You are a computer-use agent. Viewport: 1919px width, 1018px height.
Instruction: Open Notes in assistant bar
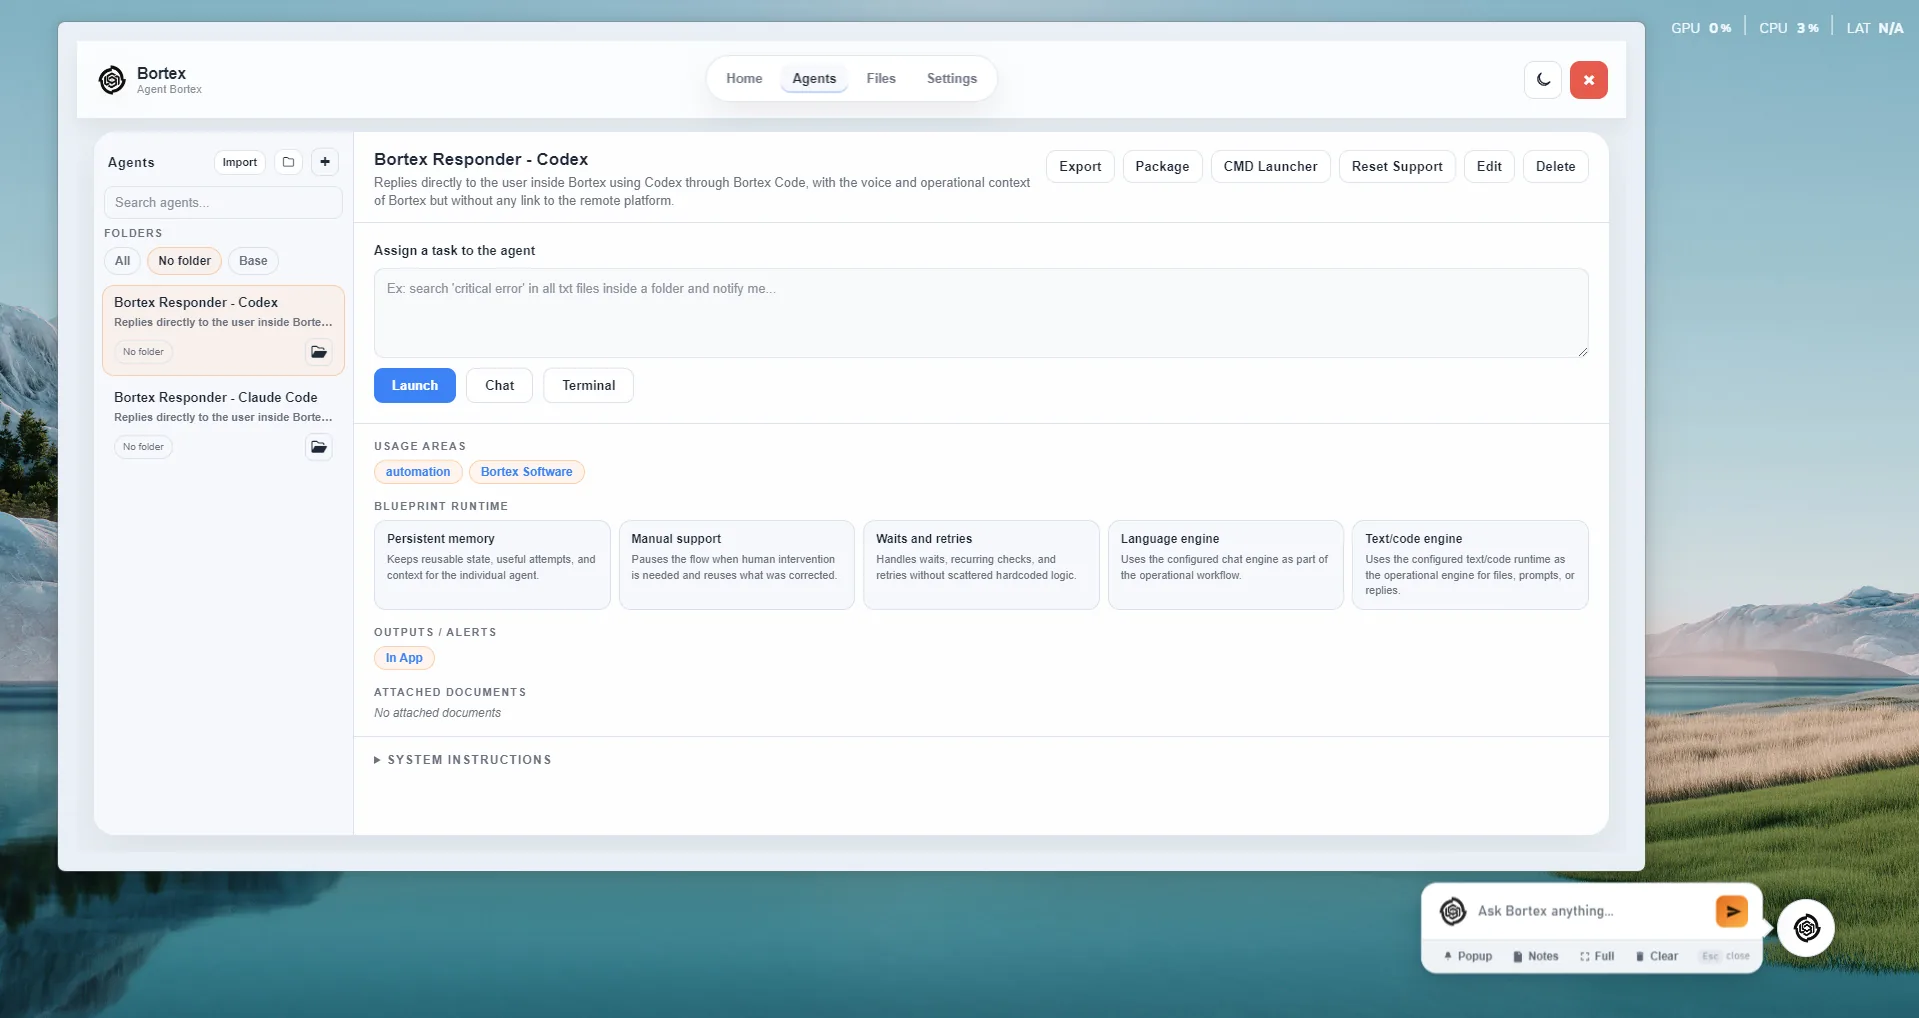tap(1536, 956)
